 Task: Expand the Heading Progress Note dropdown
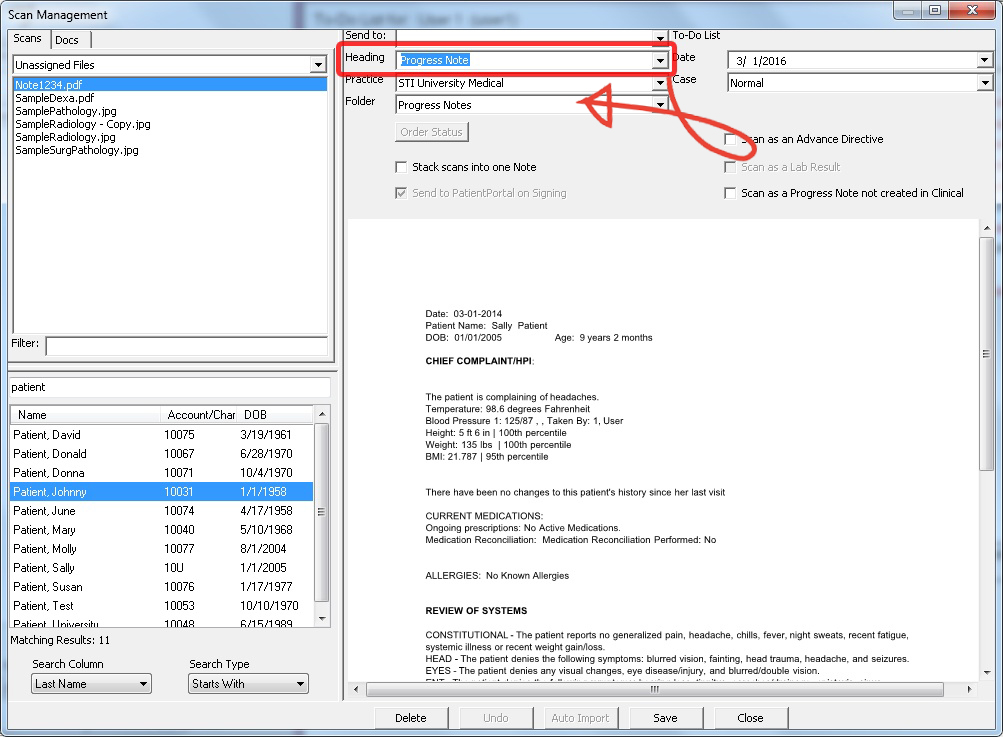(659, 61)
